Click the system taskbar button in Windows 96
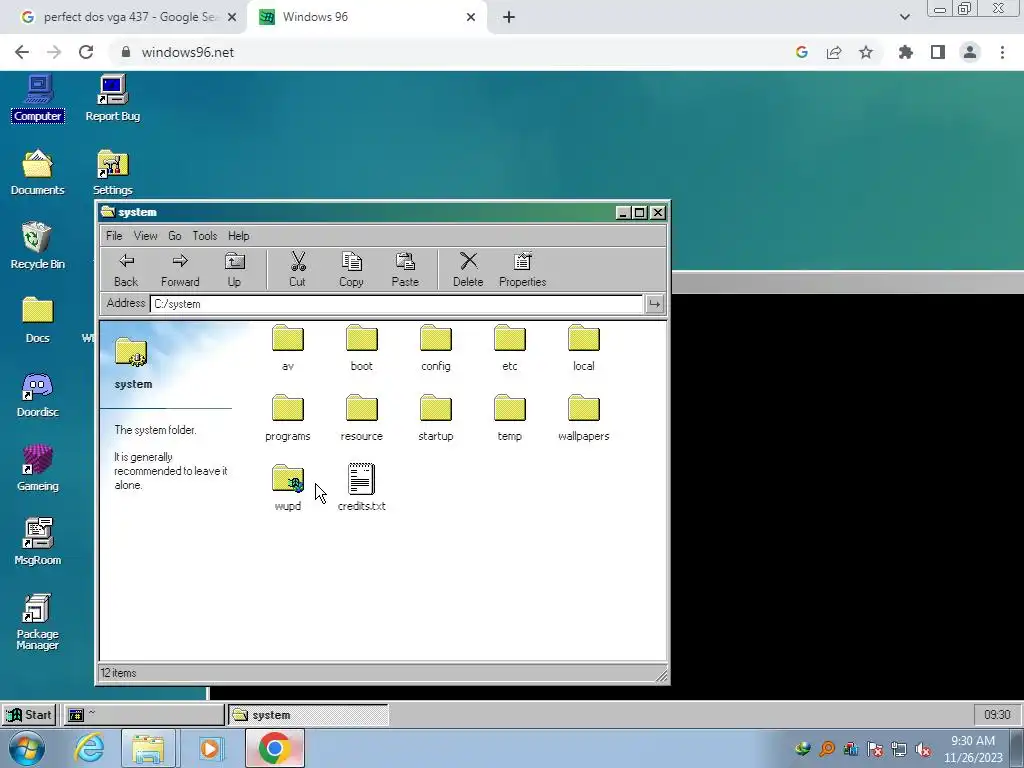This screenshot has width=1024, height=768. tap(308, 714)
